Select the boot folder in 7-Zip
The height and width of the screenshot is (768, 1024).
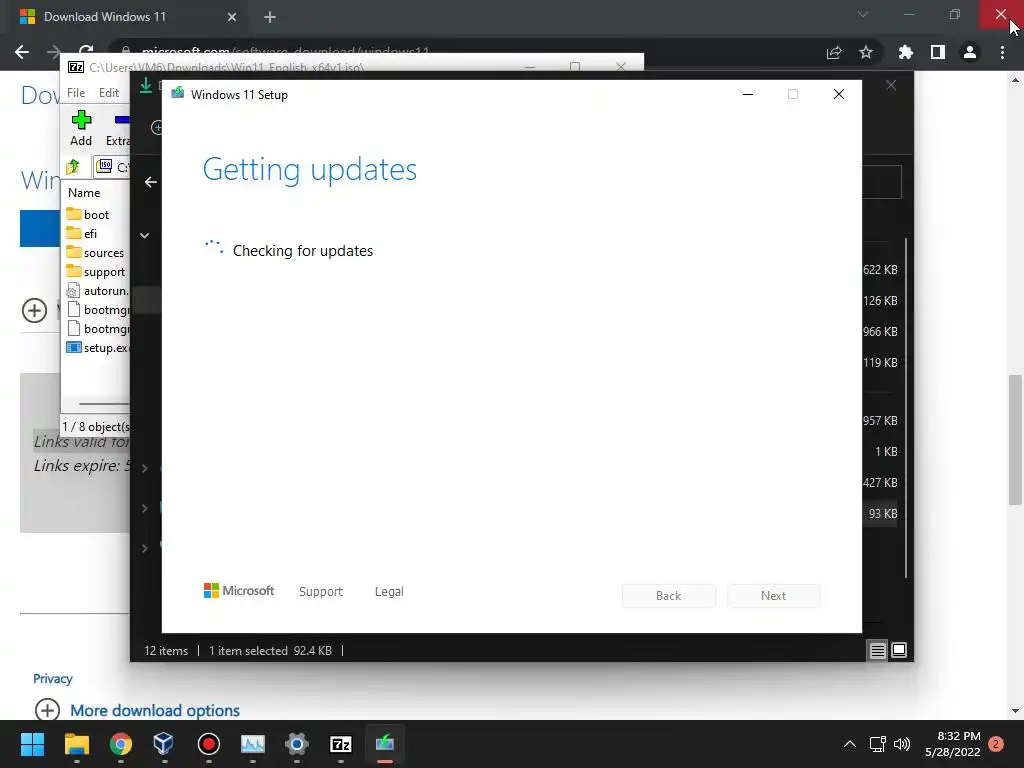tap(97, 214)
